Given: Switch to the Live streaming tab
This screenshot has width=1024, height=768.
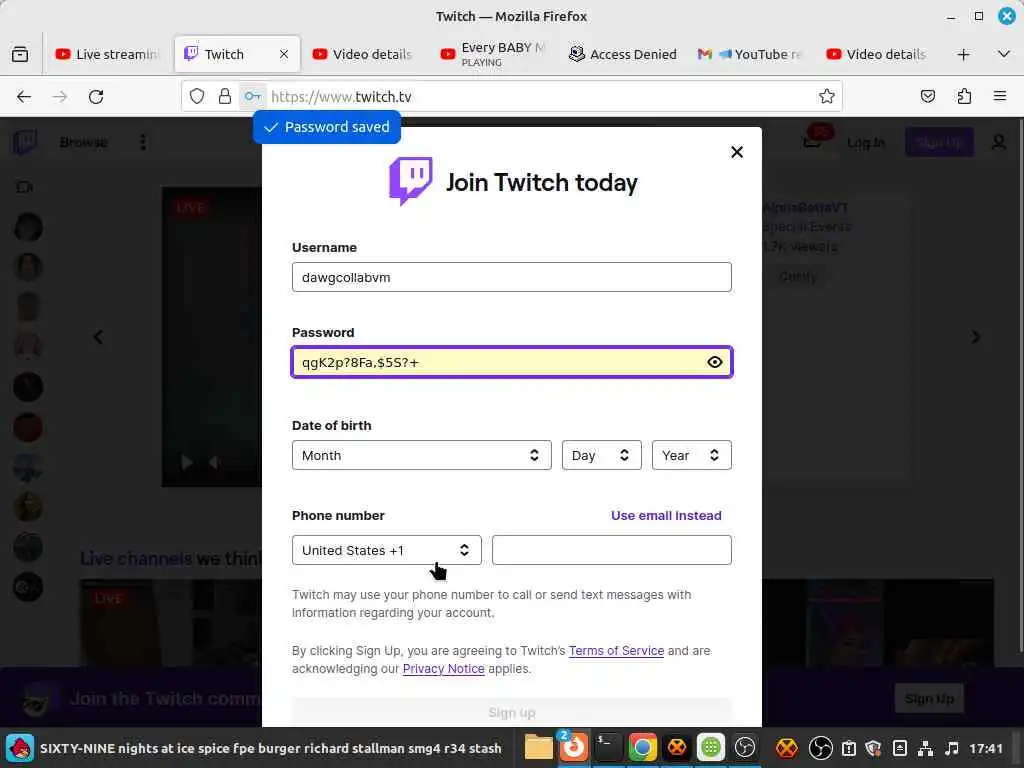Looking at the screenshot, I should coord(107,54).
